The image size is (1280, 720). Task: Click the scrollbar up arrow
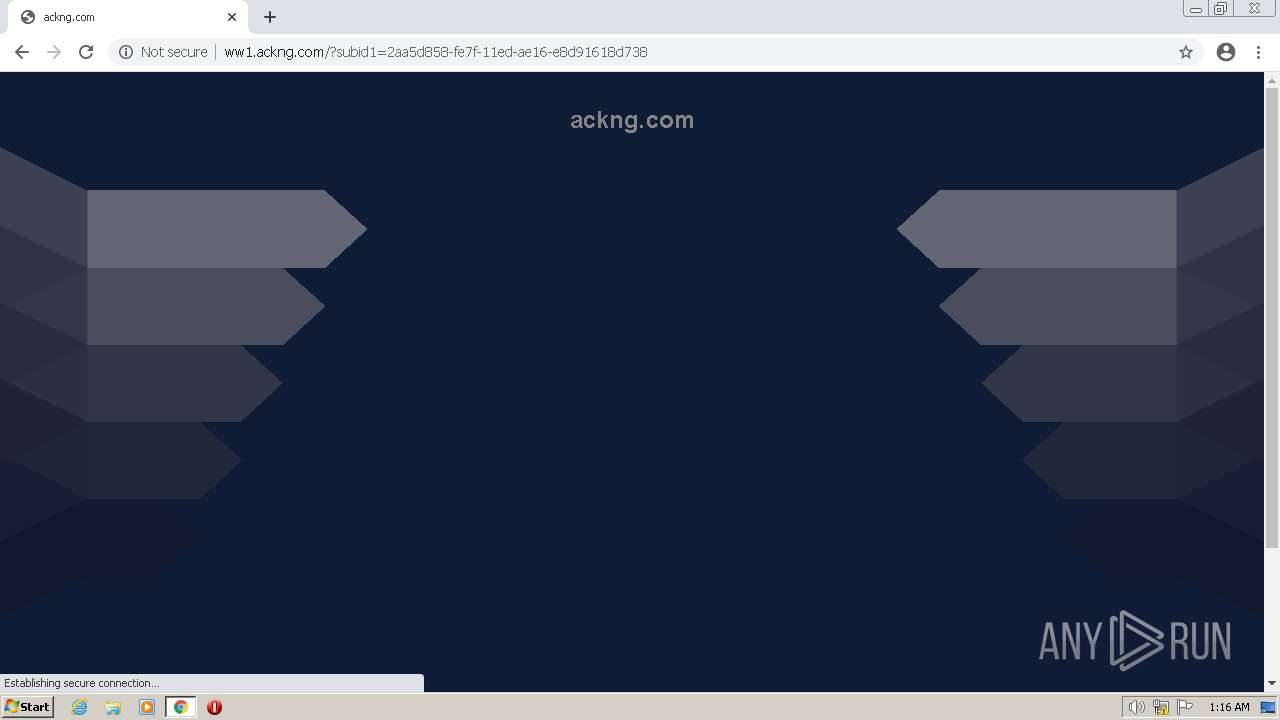pyautogui.click(x=1272, y=79)
